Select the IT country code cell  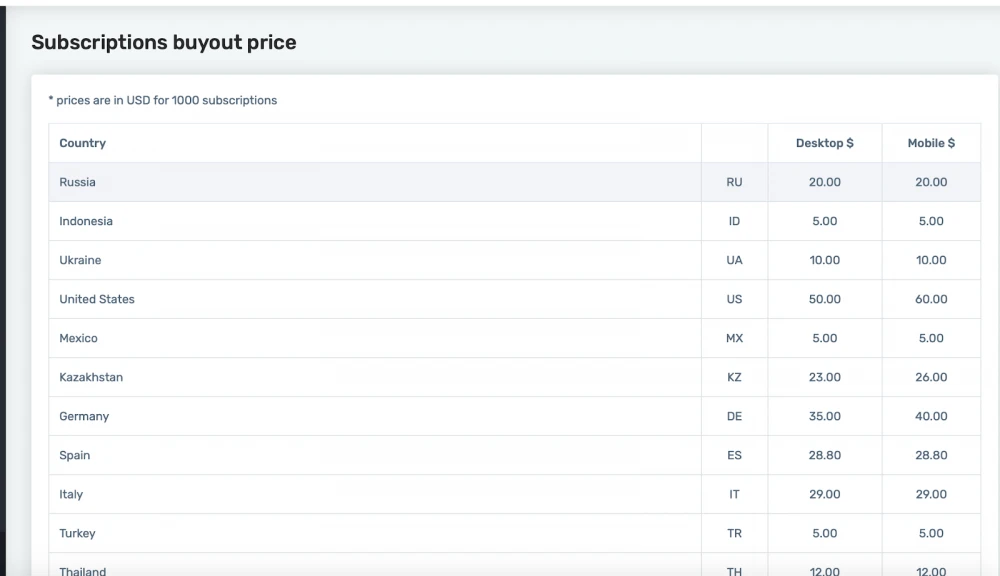(735, 494)
